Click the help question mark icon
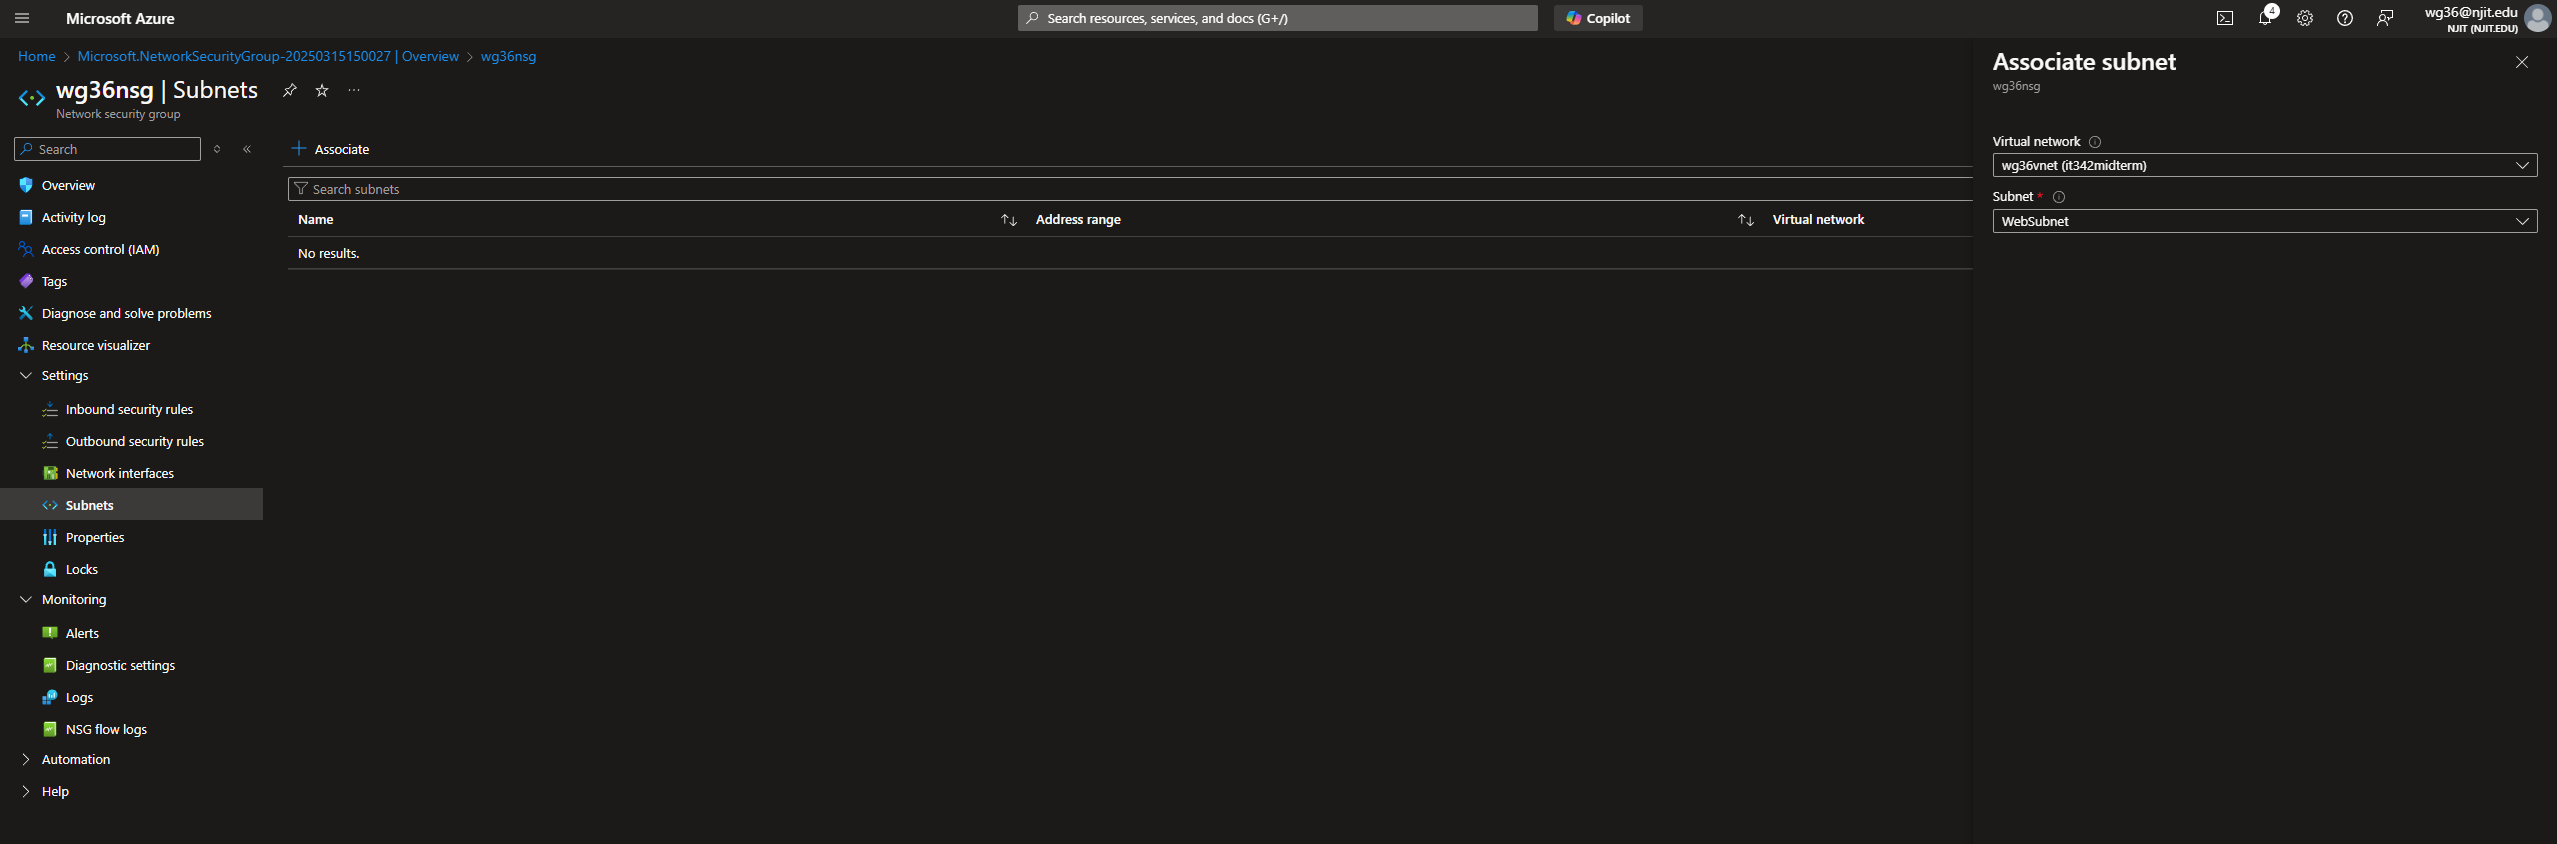Image resolution: width=2557 pixels, height=844 pixels. (x=2344, y=18)
